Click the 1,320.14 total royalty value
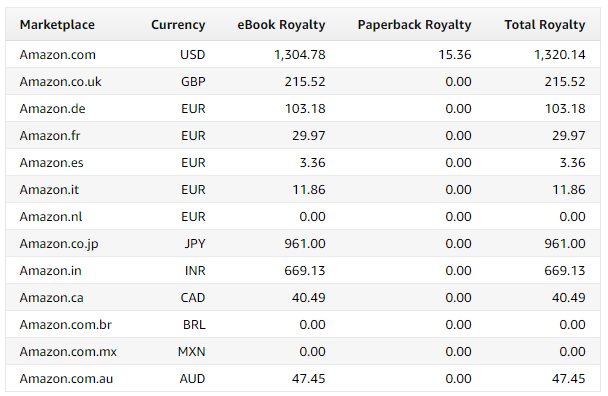Viewport: 608px width, 396px height. coord(560,55)
